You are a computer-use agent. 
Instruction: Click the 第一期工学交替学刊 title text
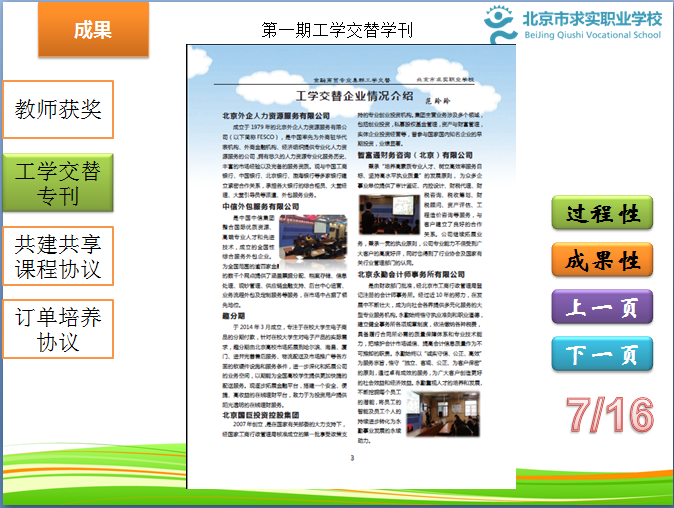pyautogui.click(x=337, y=30)
